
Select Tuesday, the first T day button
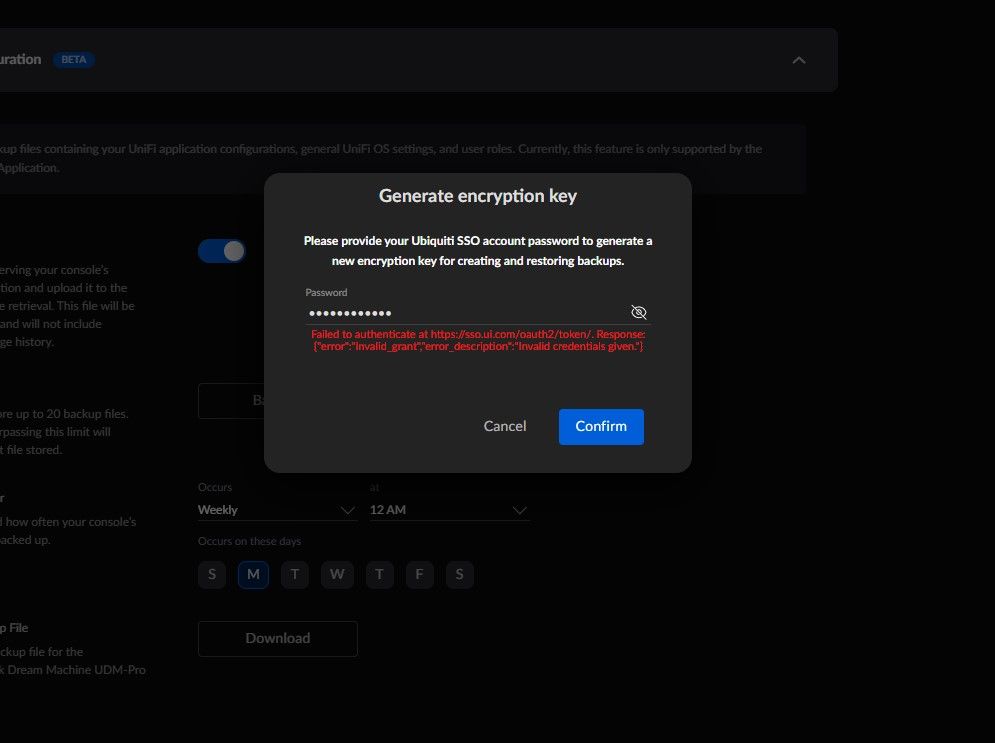pos(295,574)
